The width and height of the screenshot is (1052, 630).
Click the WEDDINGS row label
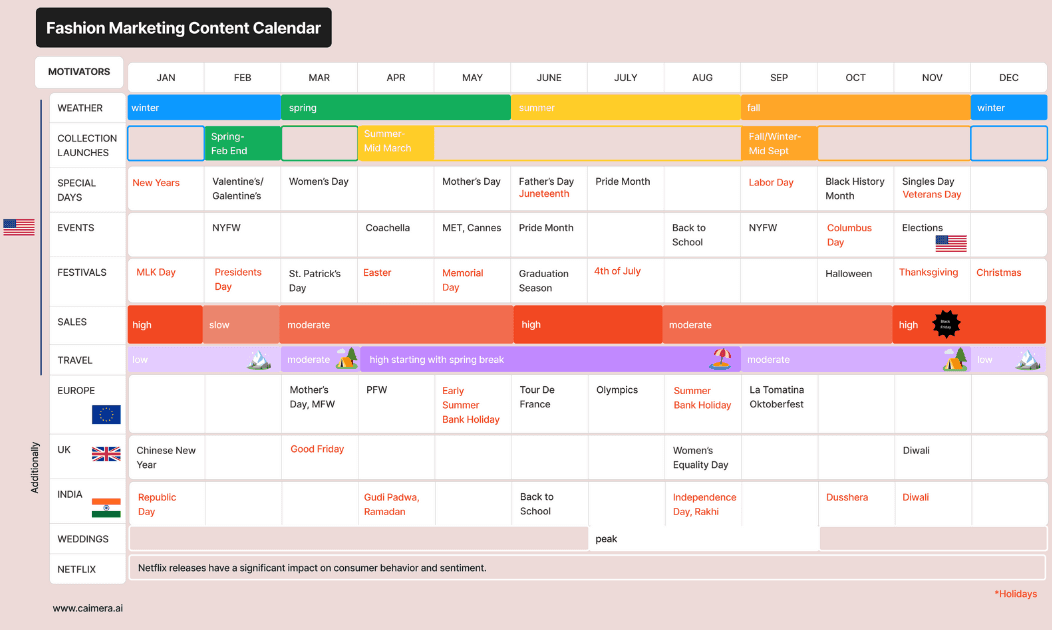83,539
